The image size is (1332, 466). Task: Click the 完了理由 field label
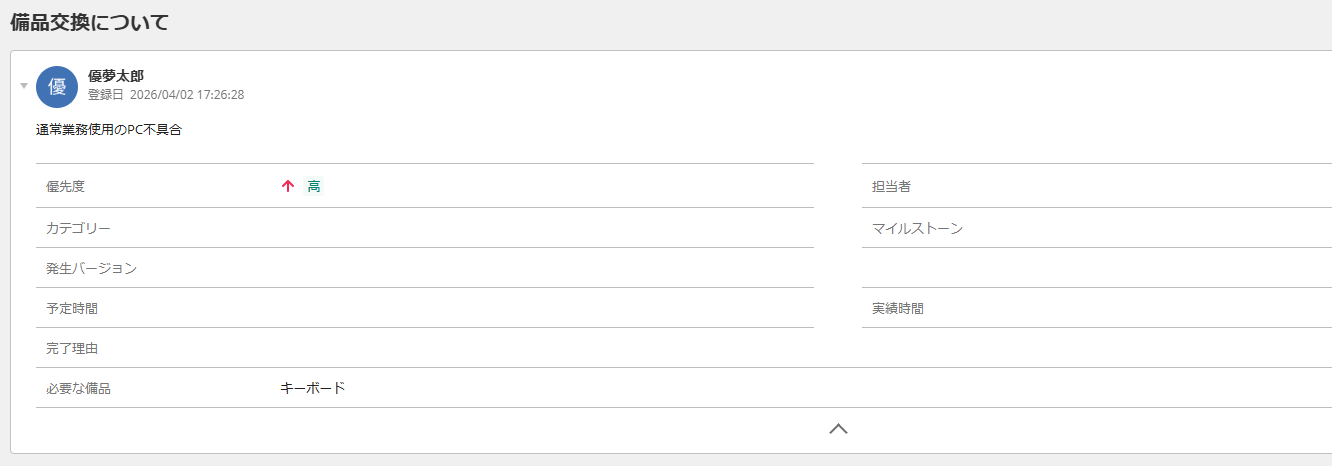coord(72,348)
